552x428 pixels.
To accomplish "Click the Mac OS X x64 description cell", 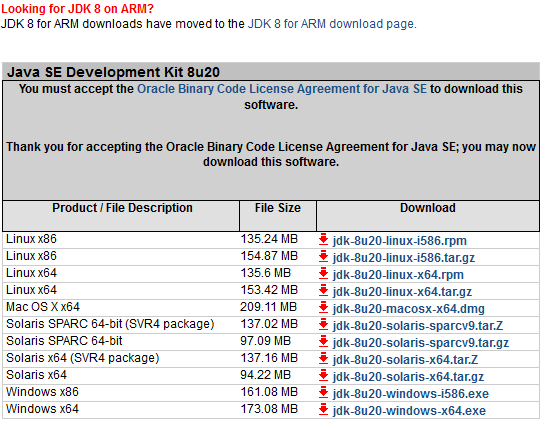I will [121, 307].
